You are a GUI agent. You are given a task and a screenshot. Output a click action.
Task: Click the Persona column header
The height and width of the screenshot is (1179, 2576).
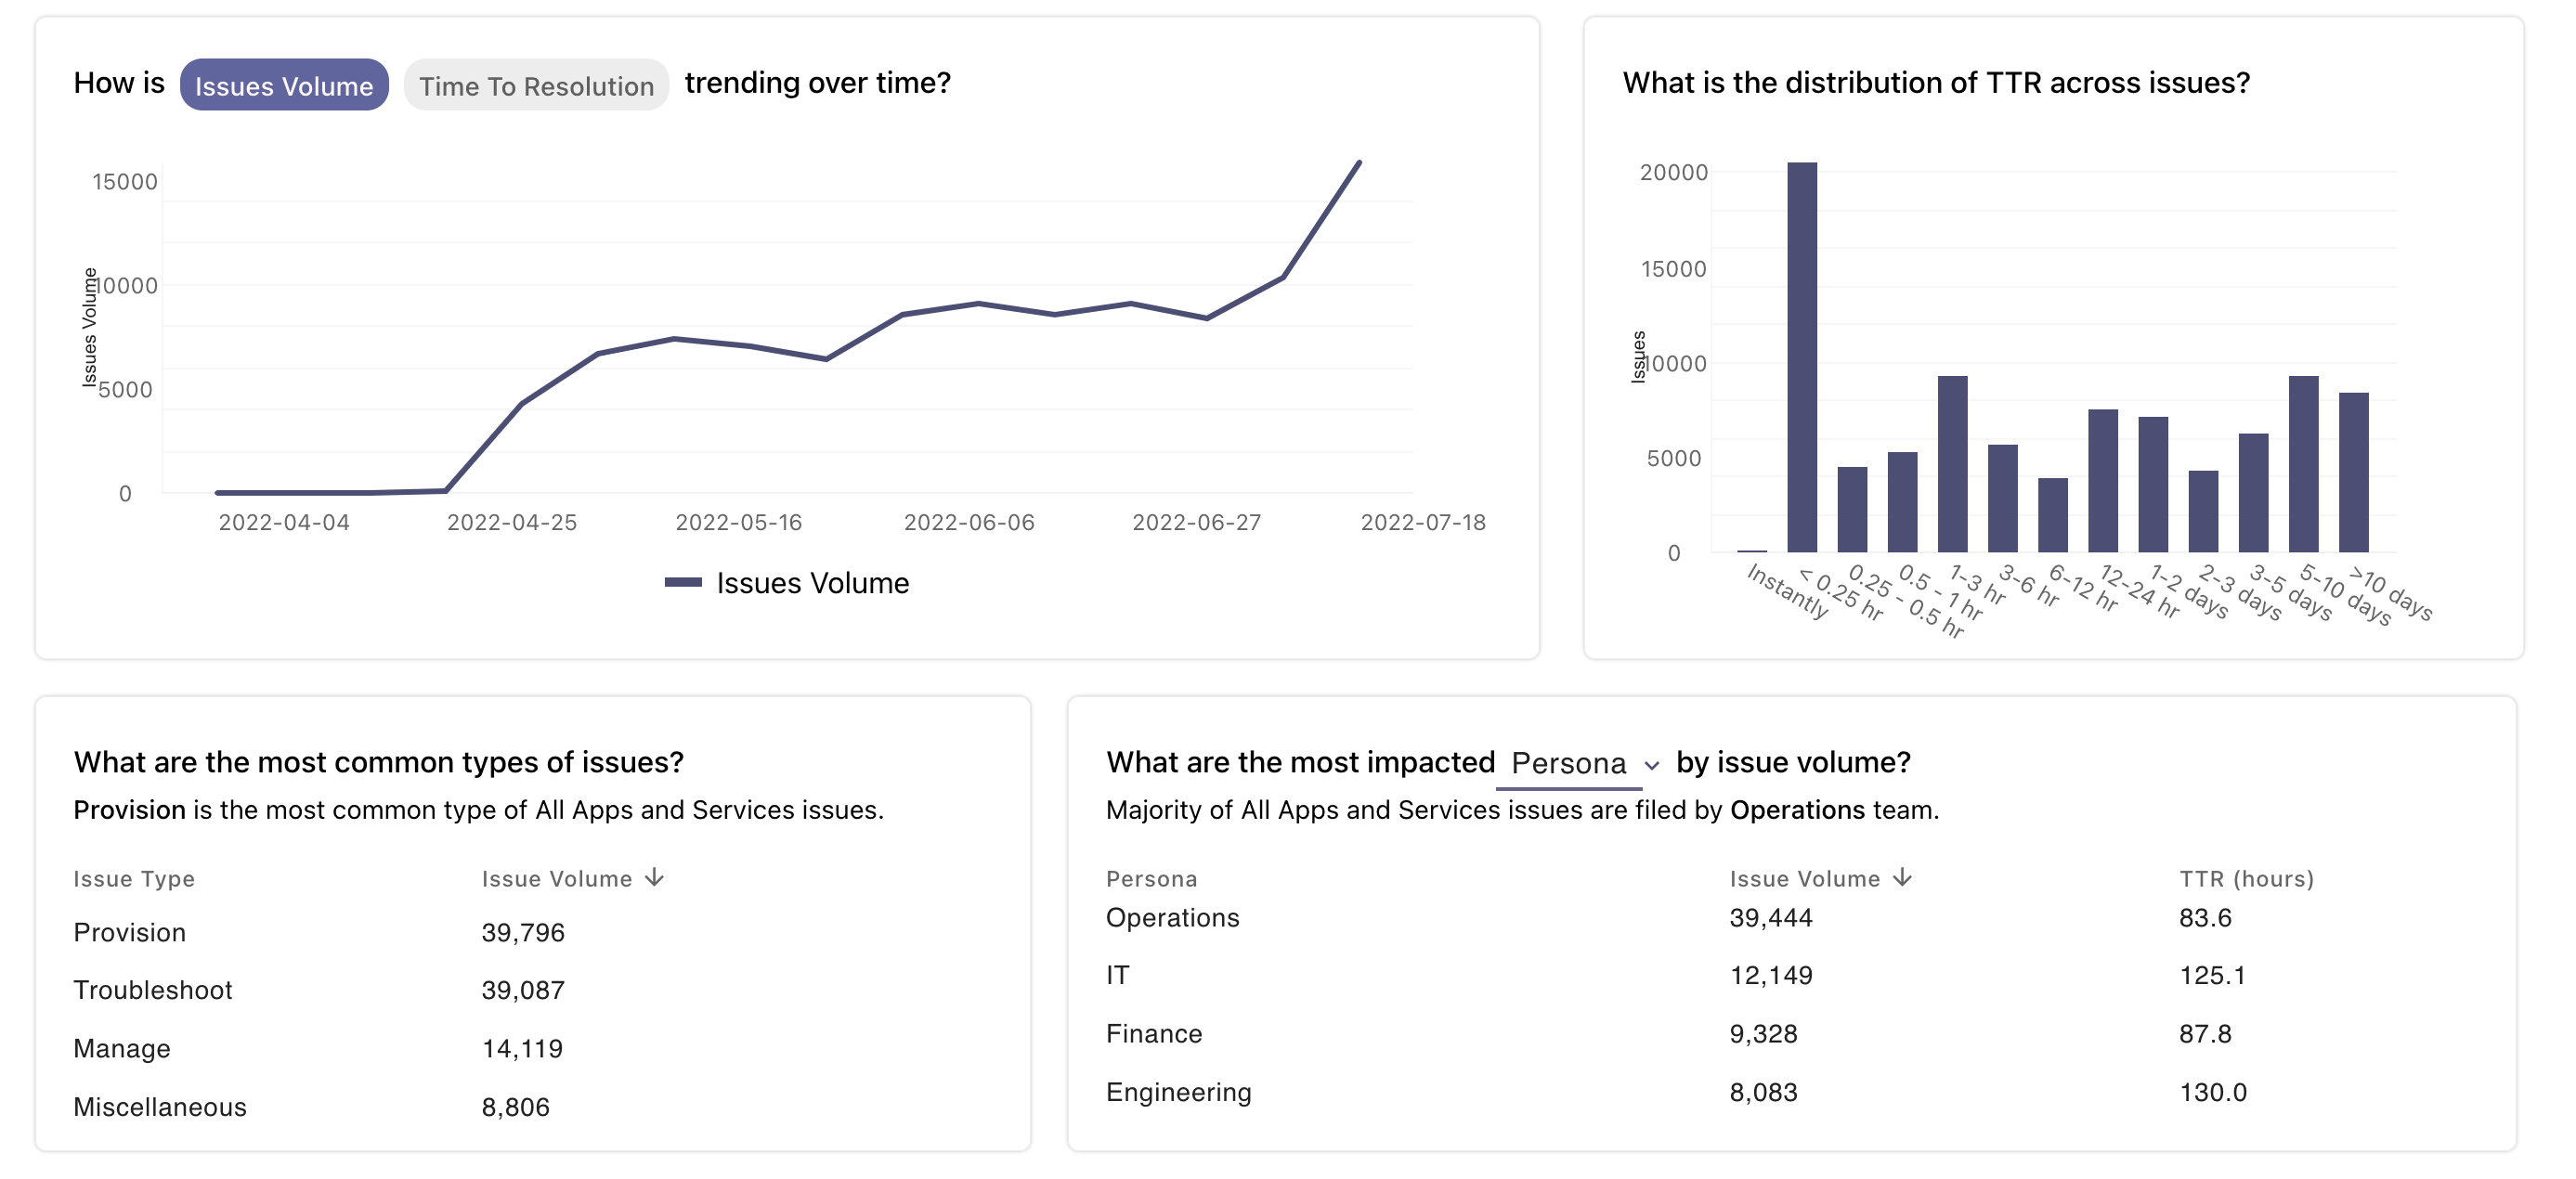(1151, 879)
